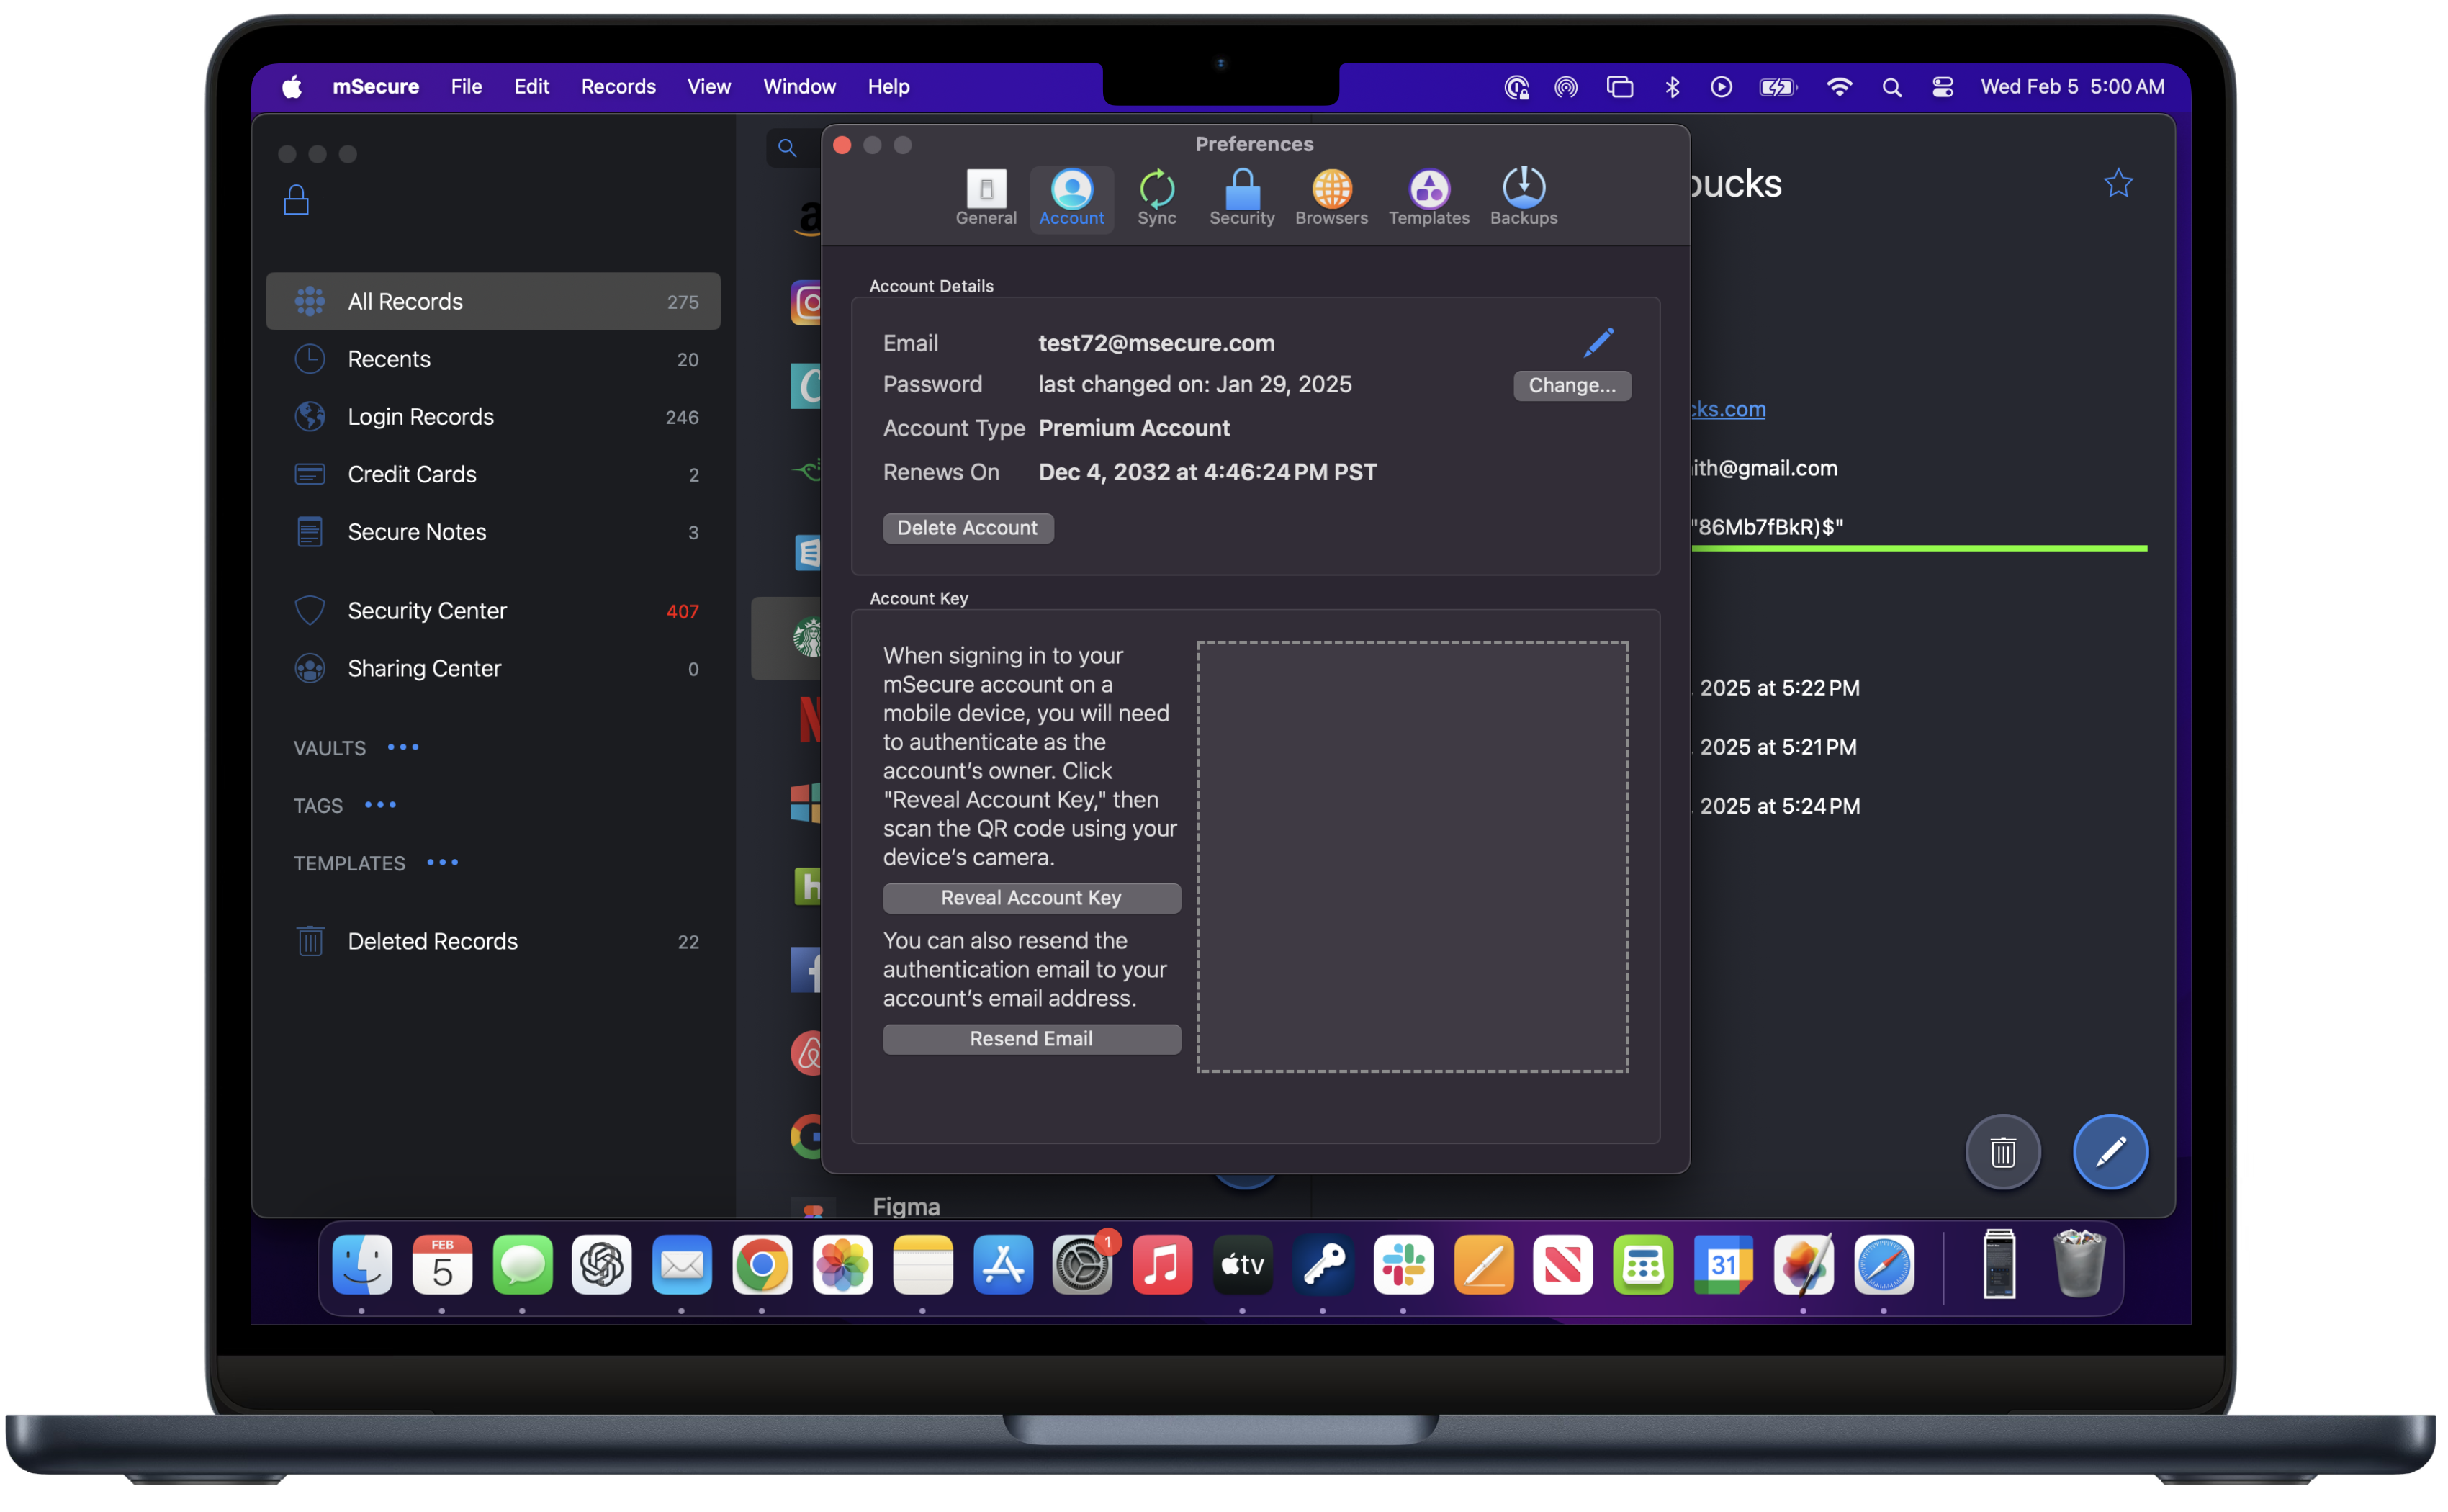Open the Templates preferences tab
Screen dimensions: 2448x1512
(x=1428, y=198)
